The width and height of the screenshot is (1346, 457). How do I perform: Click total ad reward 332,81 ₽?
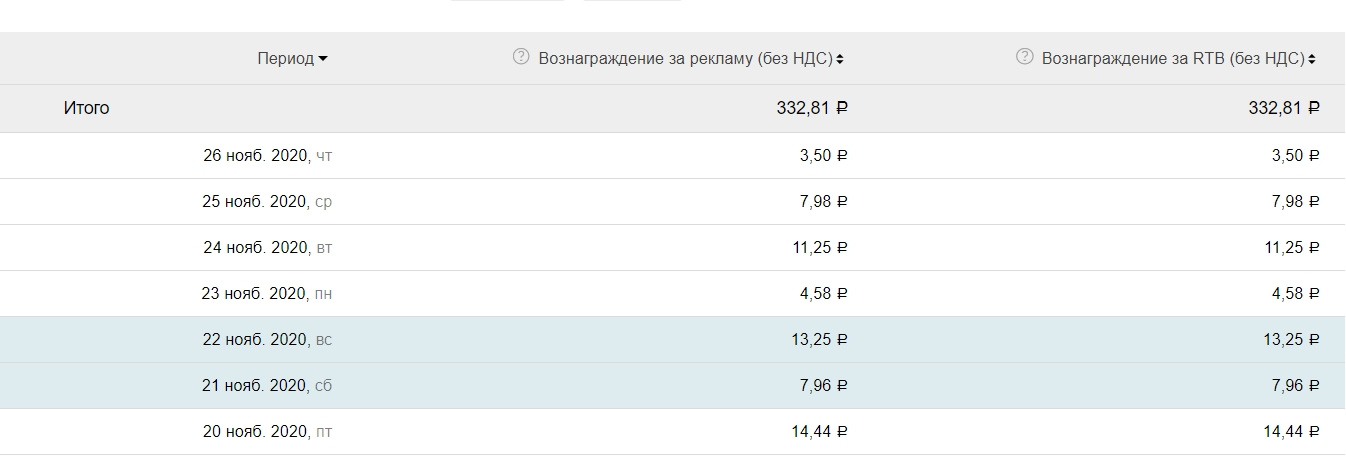(812, 108)
